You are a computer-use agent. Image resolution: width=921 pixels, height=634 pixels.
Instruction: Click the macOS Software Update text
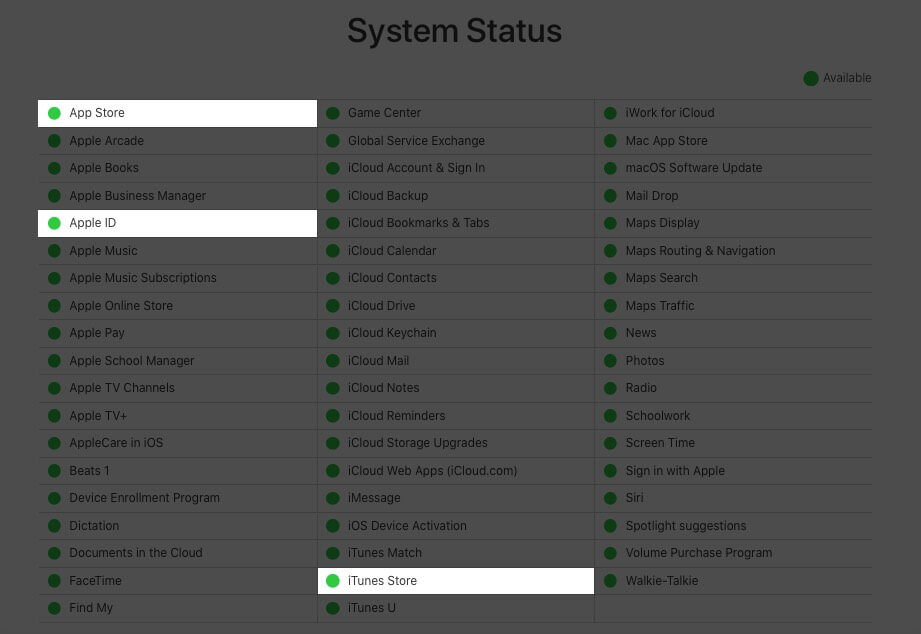point(694,168)
